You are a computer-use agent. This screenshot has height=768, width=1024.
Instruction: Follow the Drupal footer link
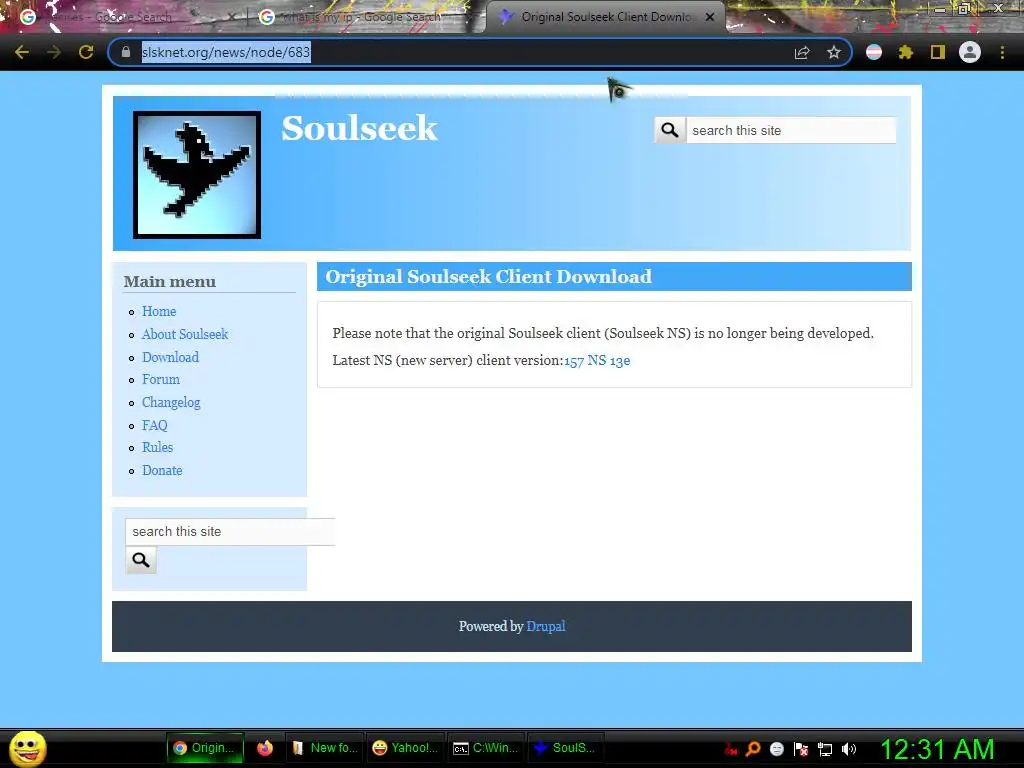pyautogui.click(x=546, y=626)
